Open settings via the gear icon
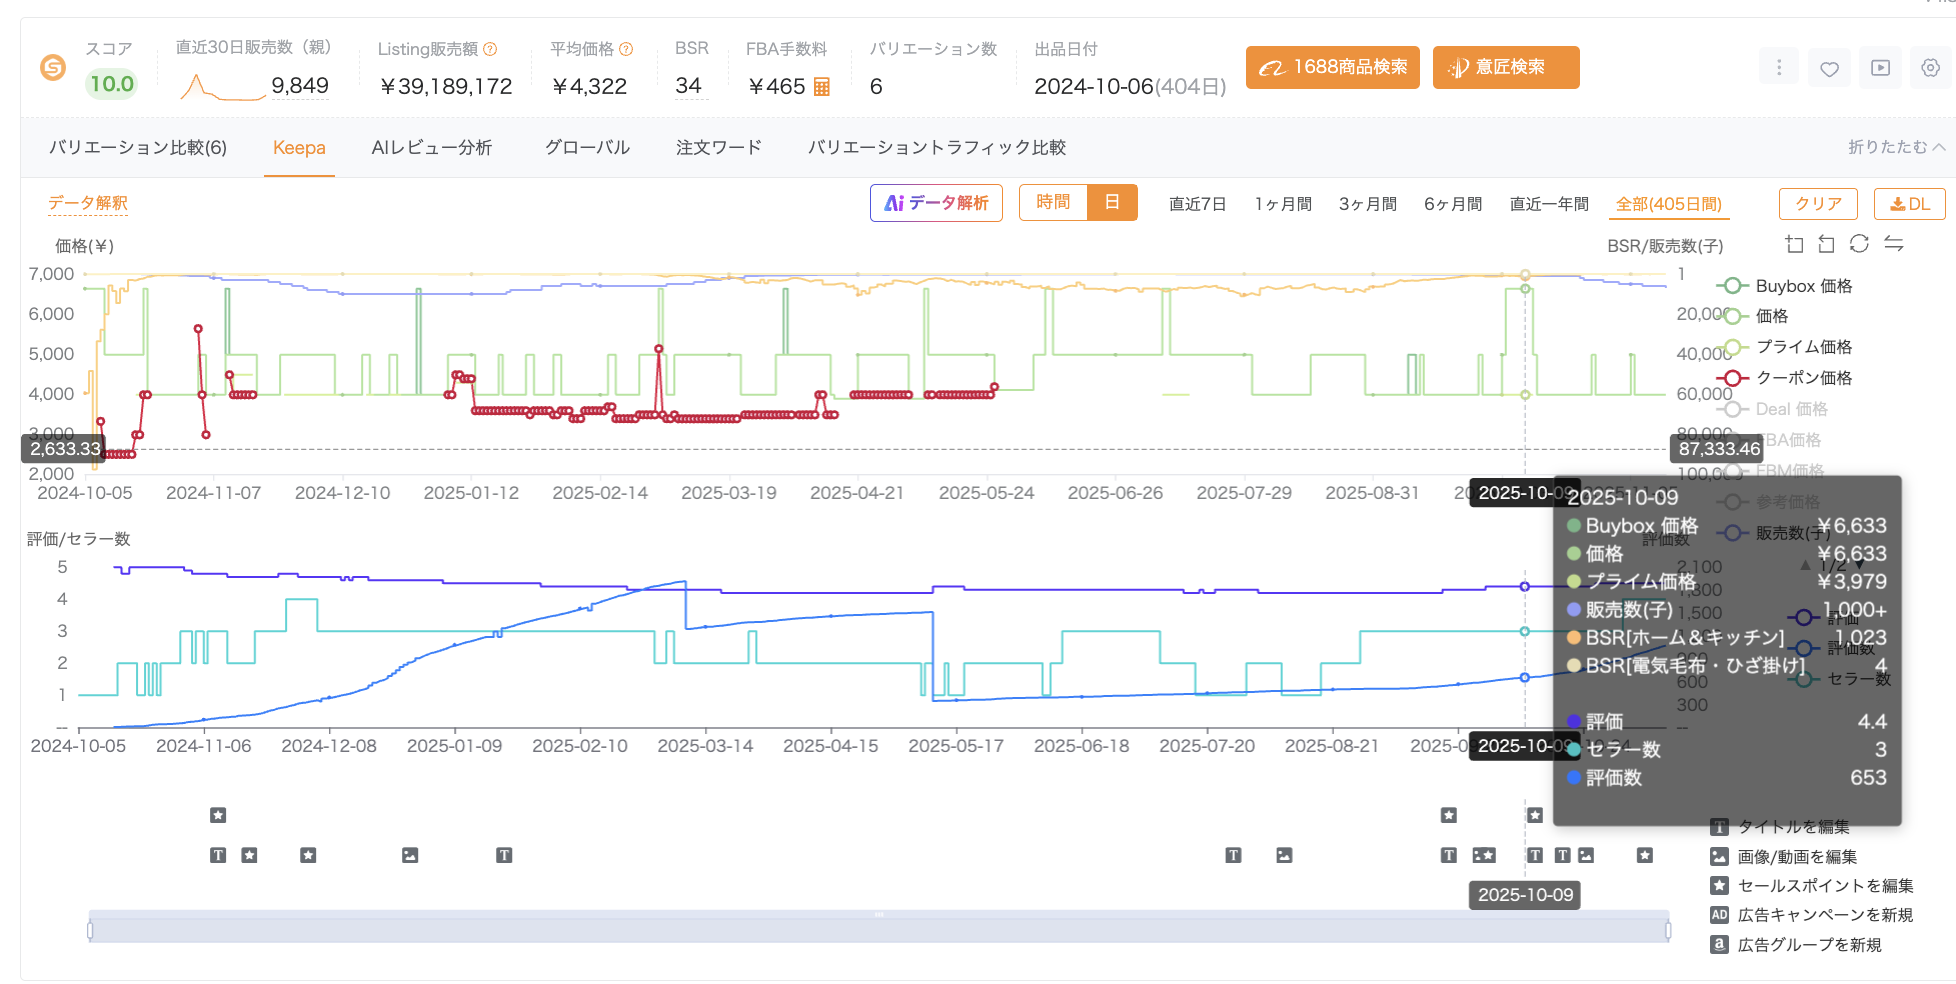1956x984 pixels. pos(1930,68)
